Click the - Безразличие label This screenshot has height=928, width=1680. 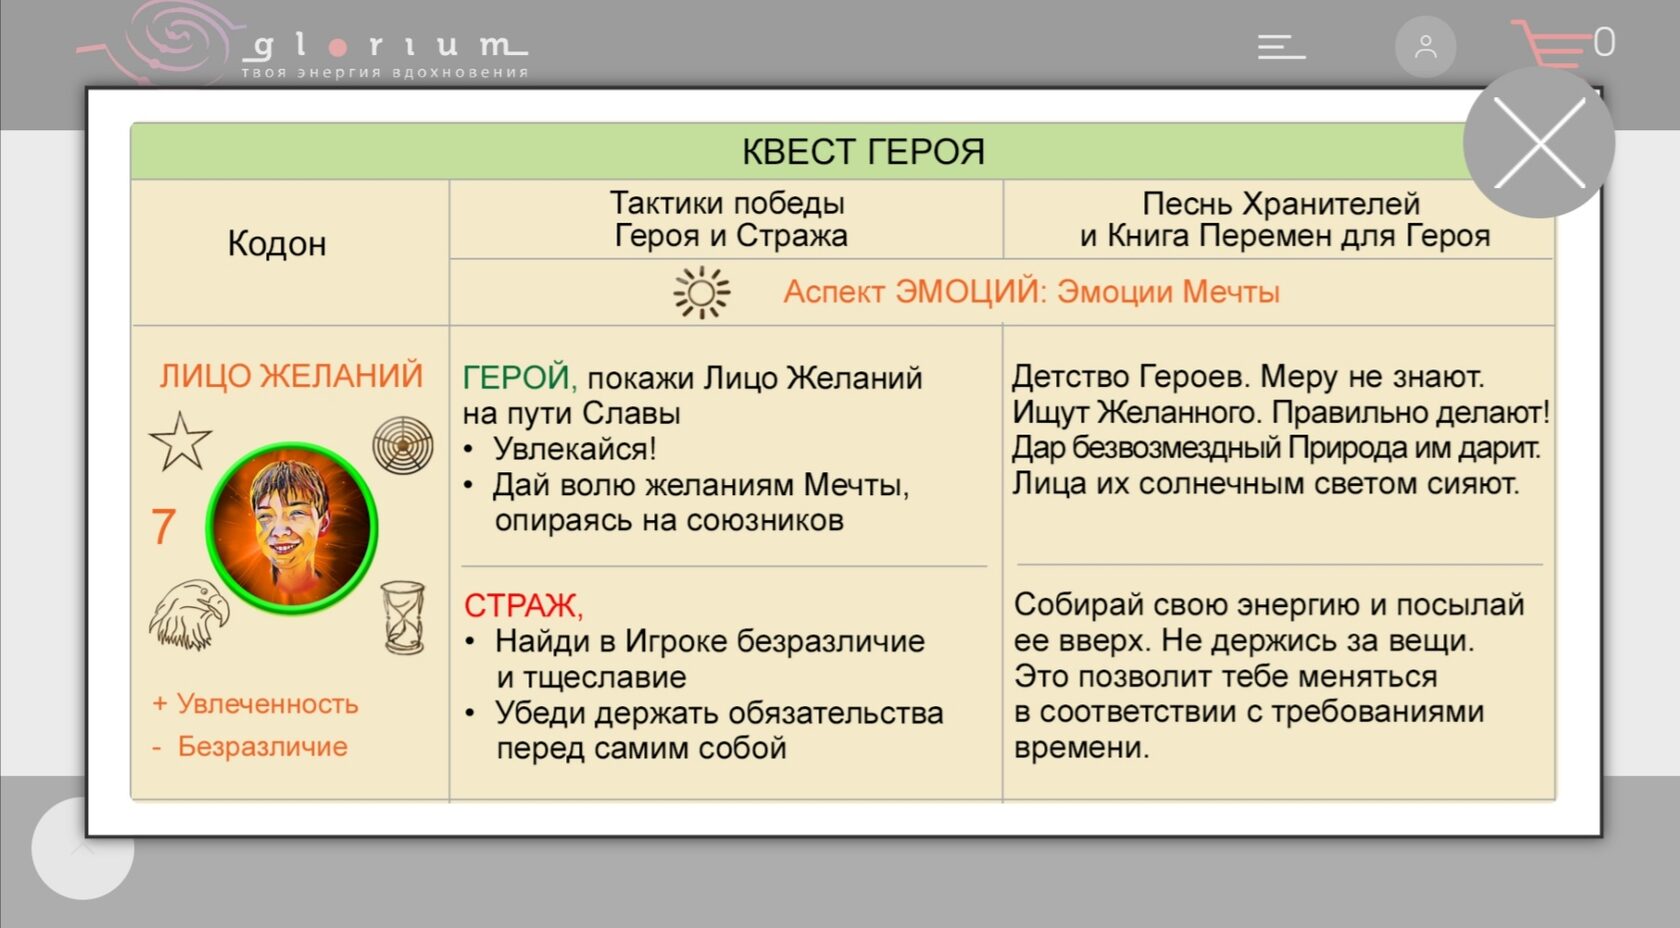tap(250, 746)
